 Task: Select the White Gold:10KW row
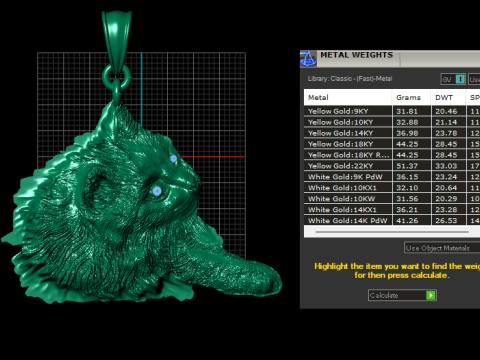[x=392, y=199]
